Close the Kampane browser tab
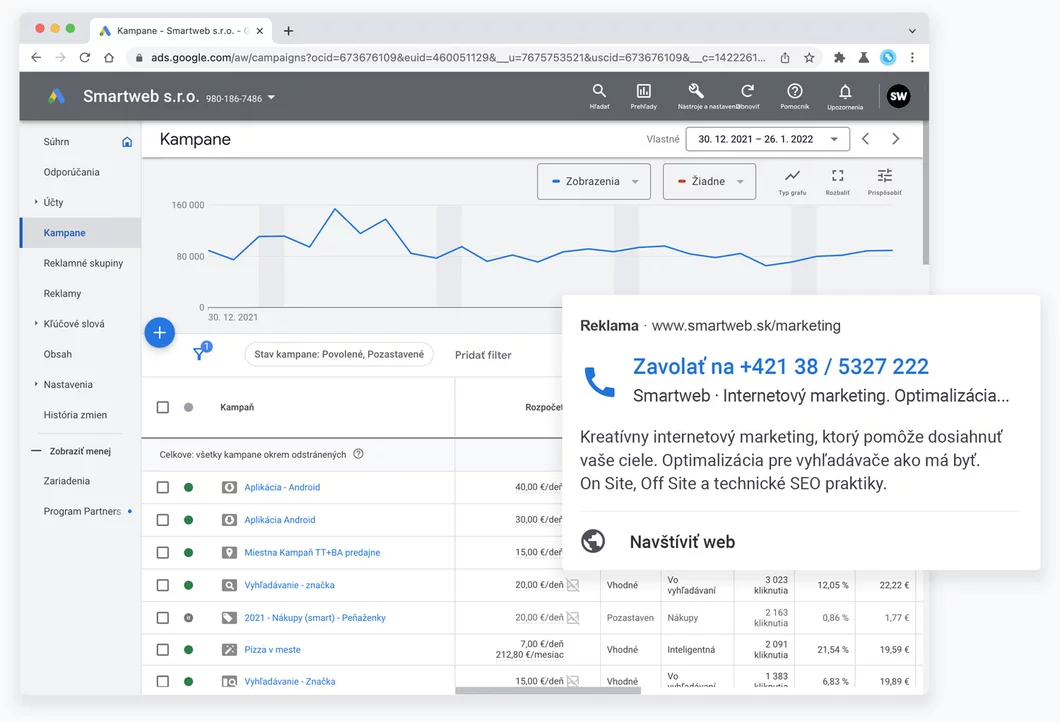 click(260, 31)
